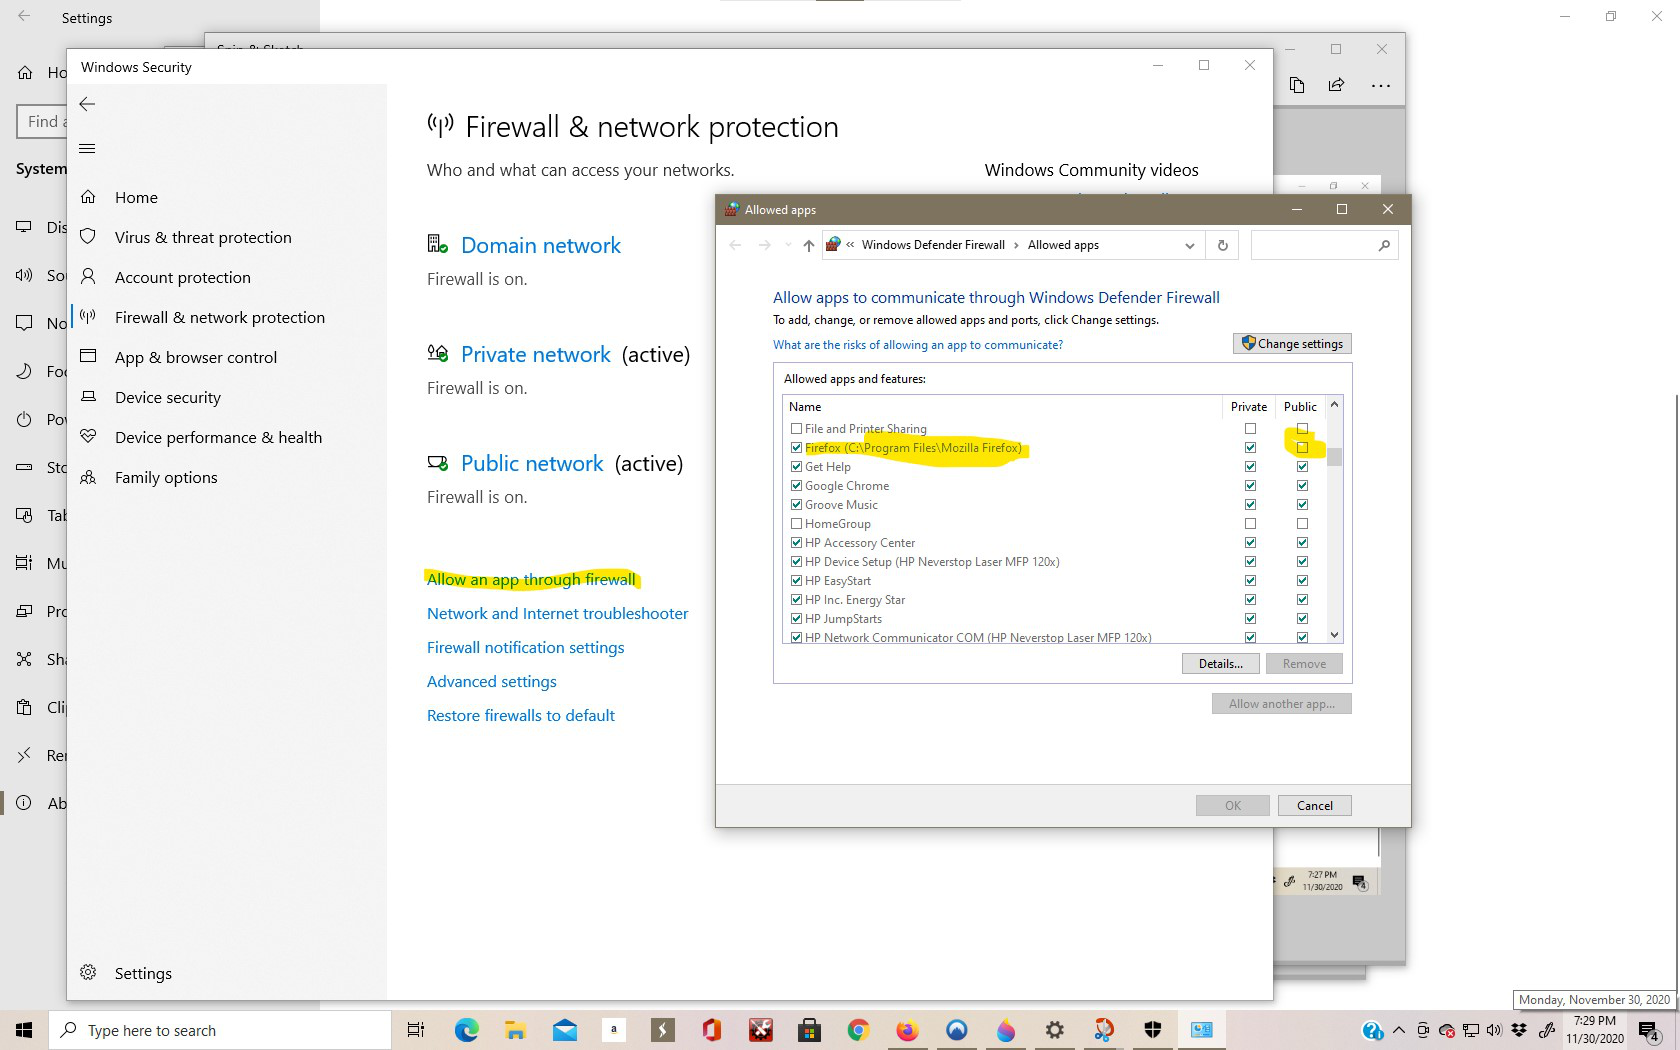This screenshot has width=1680, height=1050.
Task: Click the Public network icon
Action: coord(437,462)
